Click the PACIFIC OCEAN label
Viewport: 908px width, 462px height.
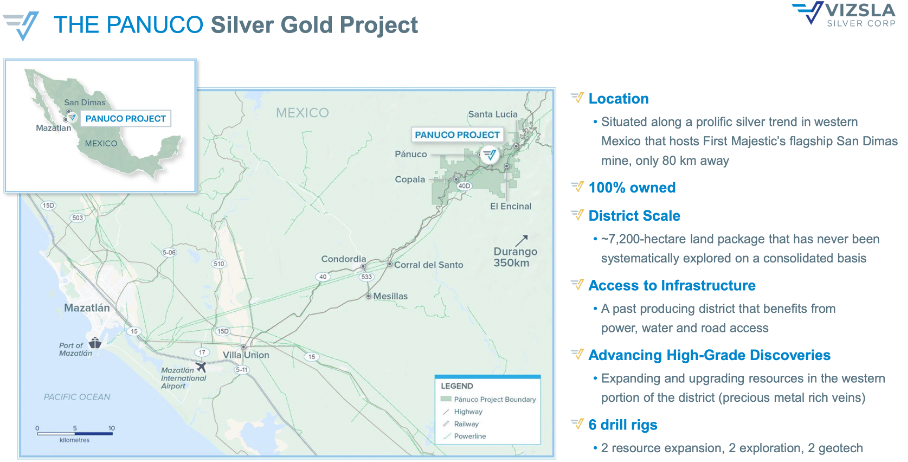[x=77, y=397]
